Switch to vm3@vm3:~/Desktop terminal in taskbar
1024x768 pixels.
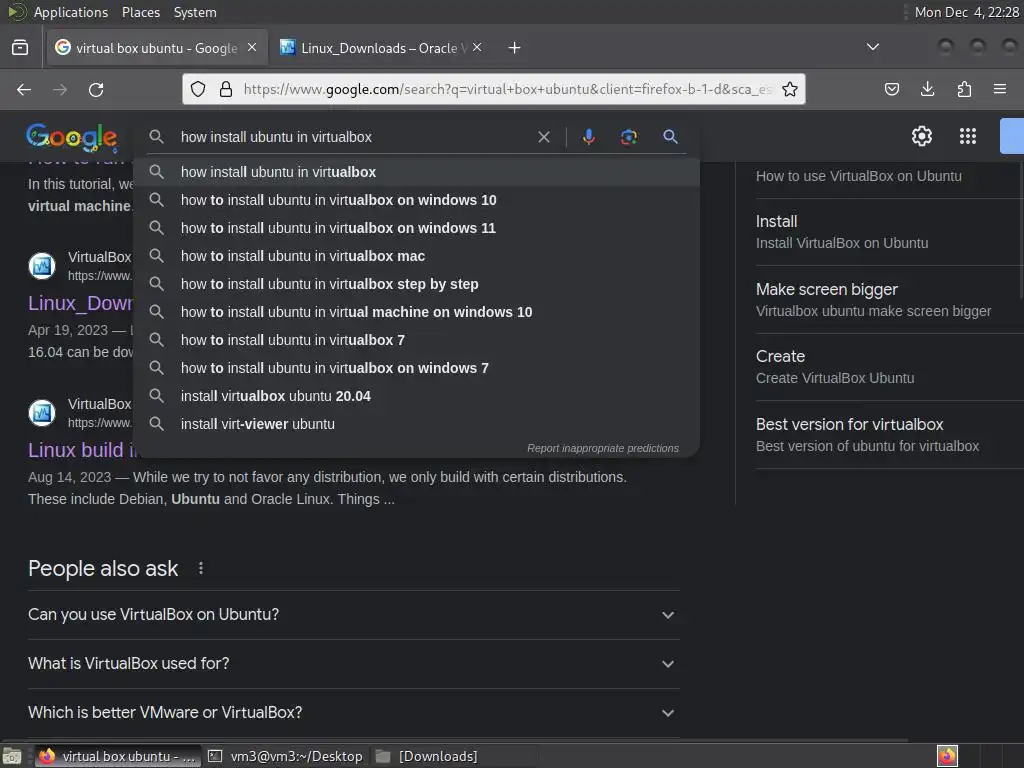[286, 756]
